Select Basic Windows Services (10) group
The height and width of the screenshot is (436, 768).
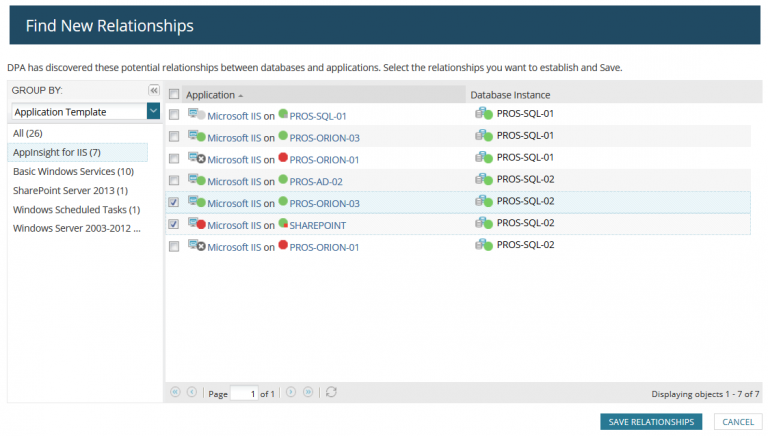[73, 171]
